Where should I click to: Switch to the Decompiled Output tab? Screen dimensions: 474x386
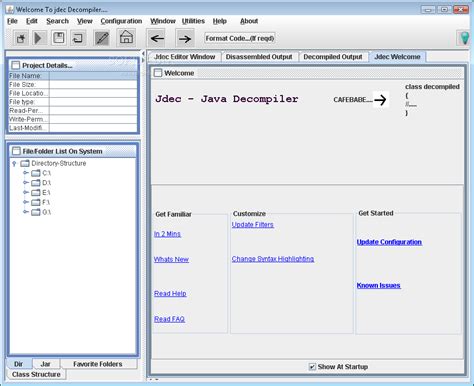tap(333, 57)
